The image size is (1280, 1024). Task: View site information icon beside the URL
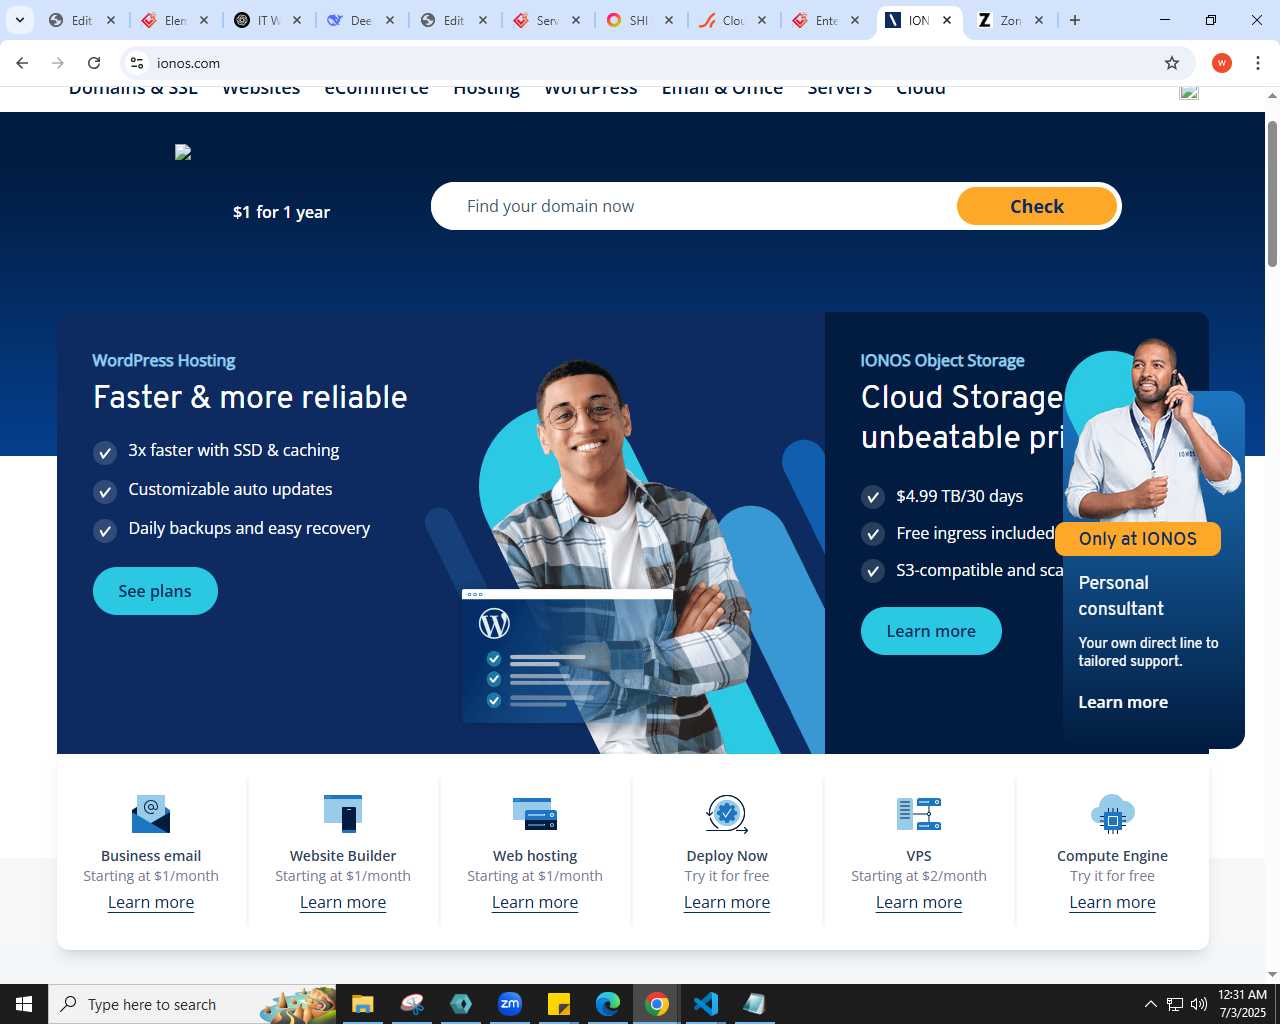tap(137, 63)
